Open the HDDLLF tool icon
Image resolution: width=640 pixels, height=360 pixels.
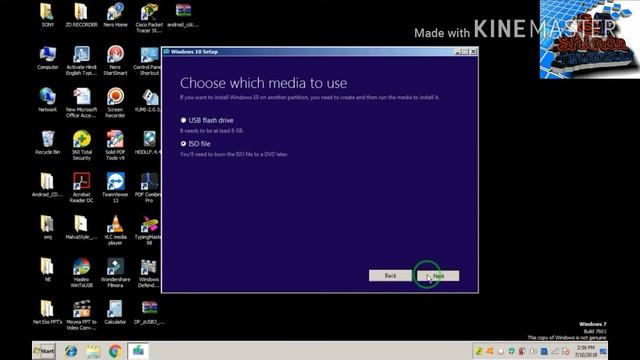pyautogui.click(x=148, y=142)
